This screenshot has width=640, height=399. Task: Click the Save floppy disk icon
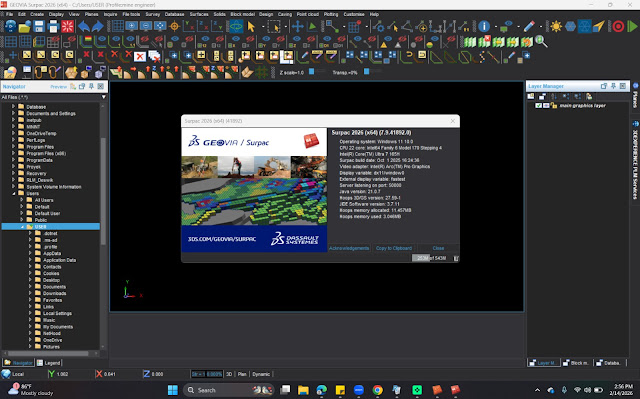[x=39, y=27]
